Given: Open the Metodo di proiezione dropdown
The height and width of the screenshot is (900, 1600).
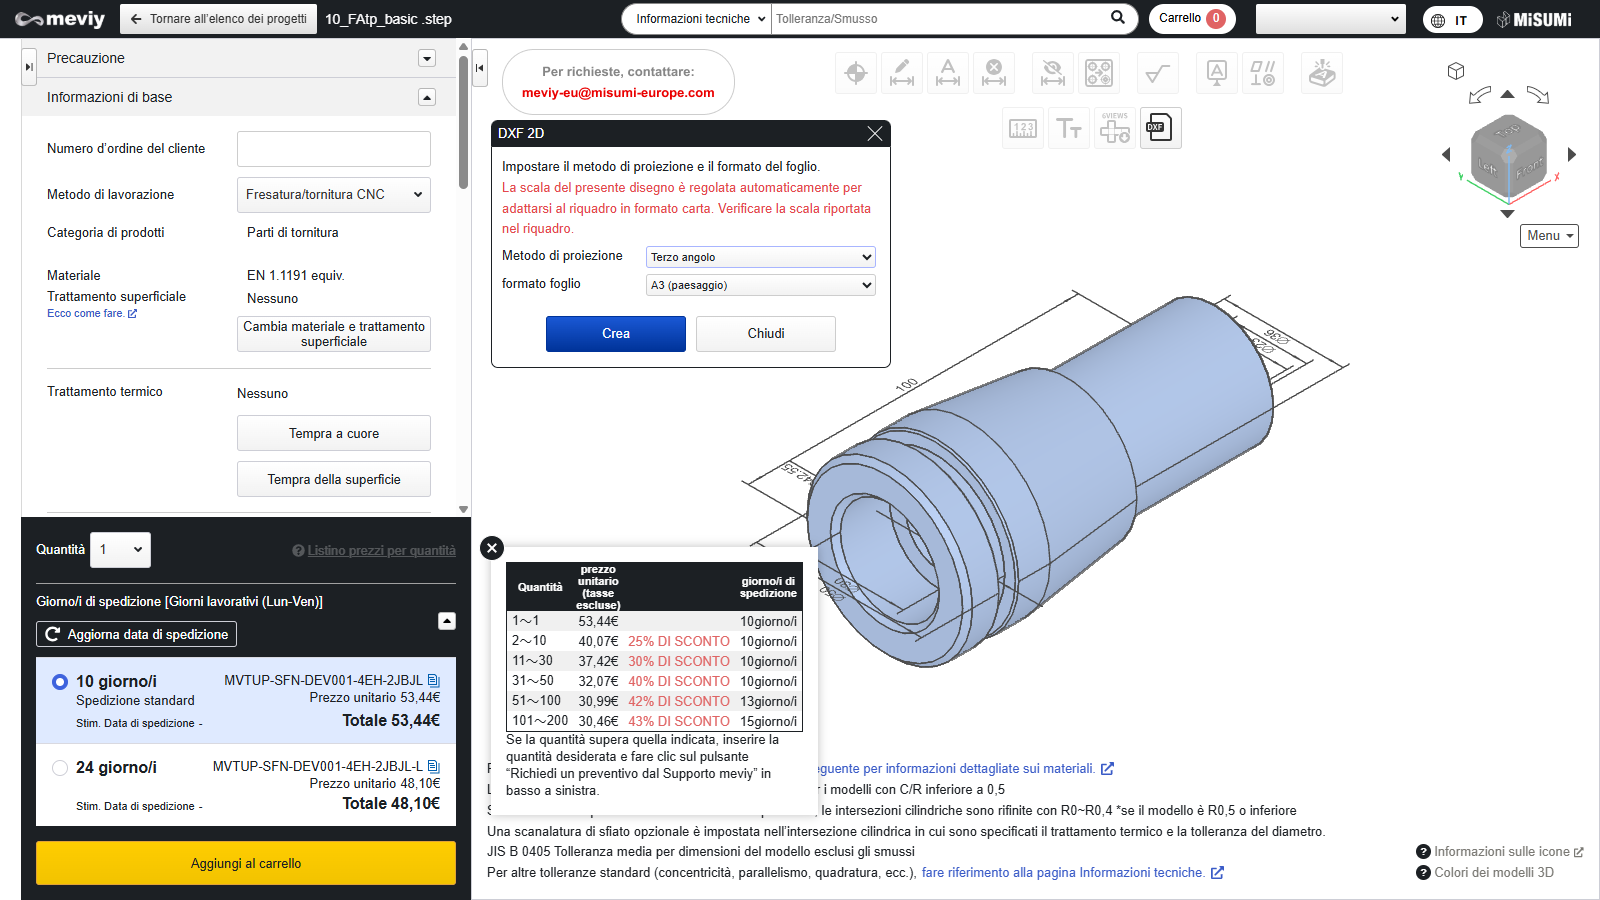Looking at the screenshot, I should coord(760,257).
